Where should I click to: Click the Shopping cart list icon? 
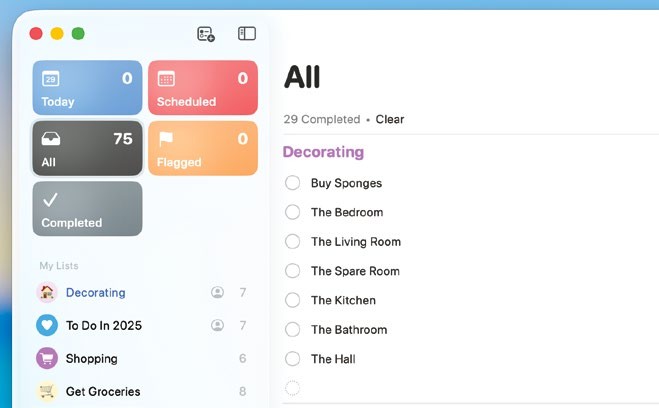tap(47, 358)
